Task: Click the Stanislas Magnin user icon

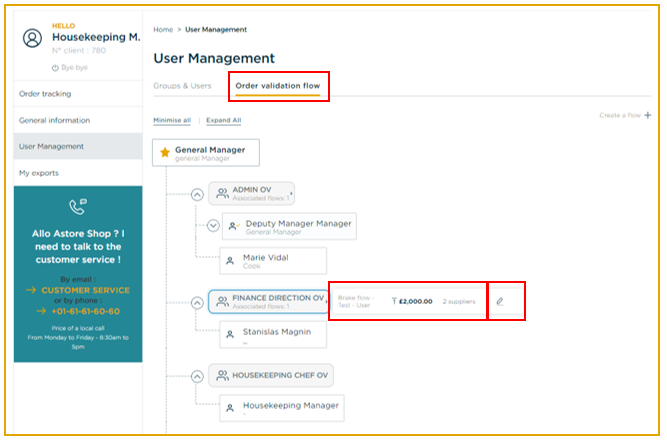Action: (230, 334)
